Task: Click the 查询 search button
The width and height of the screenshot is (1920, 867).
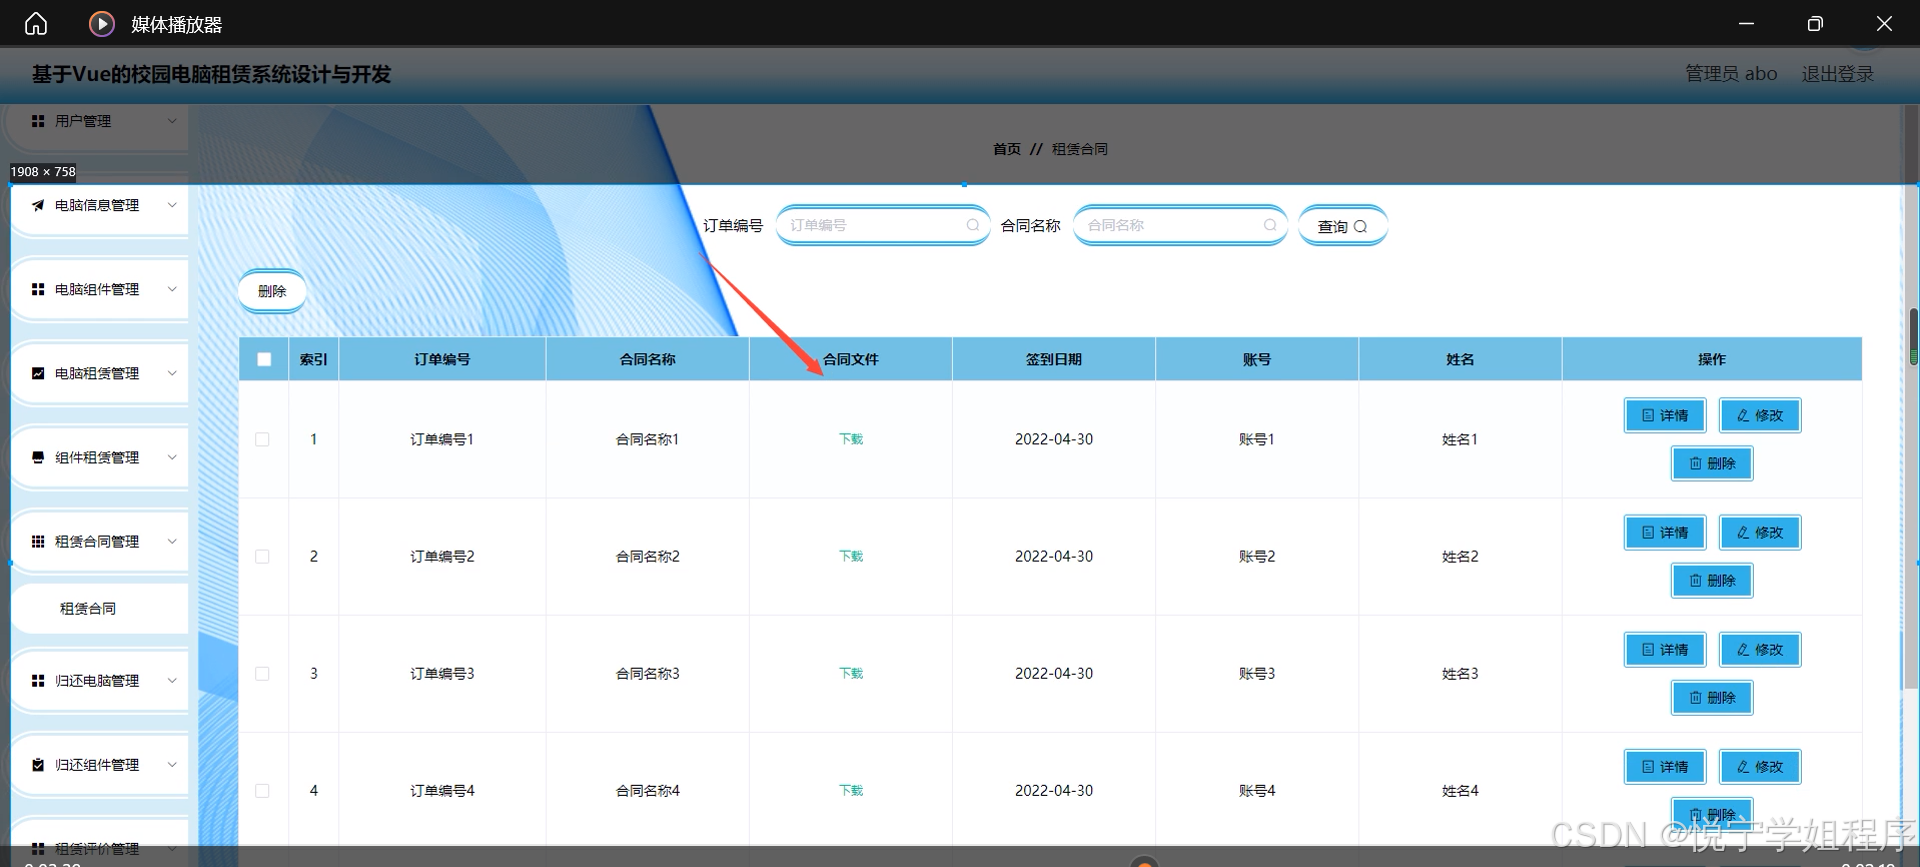Action: [x=1342, y=226]
